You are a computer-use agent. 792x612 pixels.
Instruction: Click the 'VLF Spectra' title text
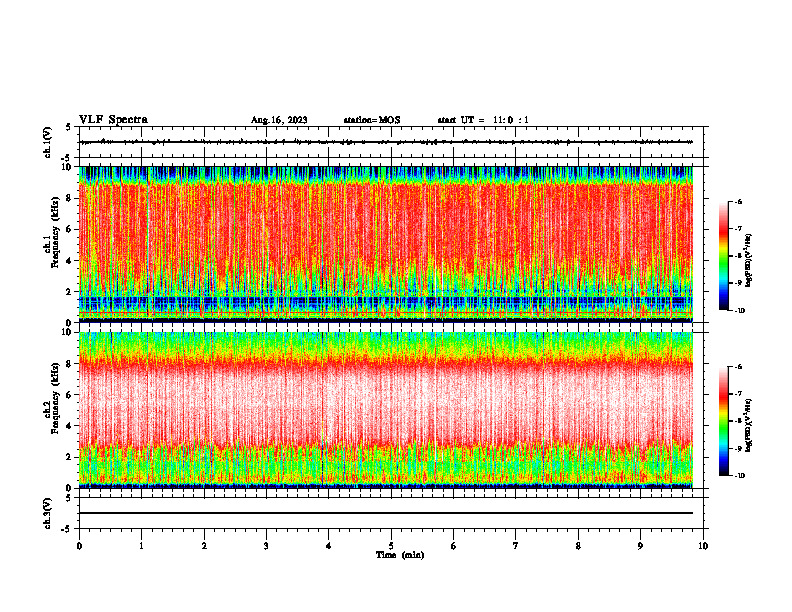113,120
